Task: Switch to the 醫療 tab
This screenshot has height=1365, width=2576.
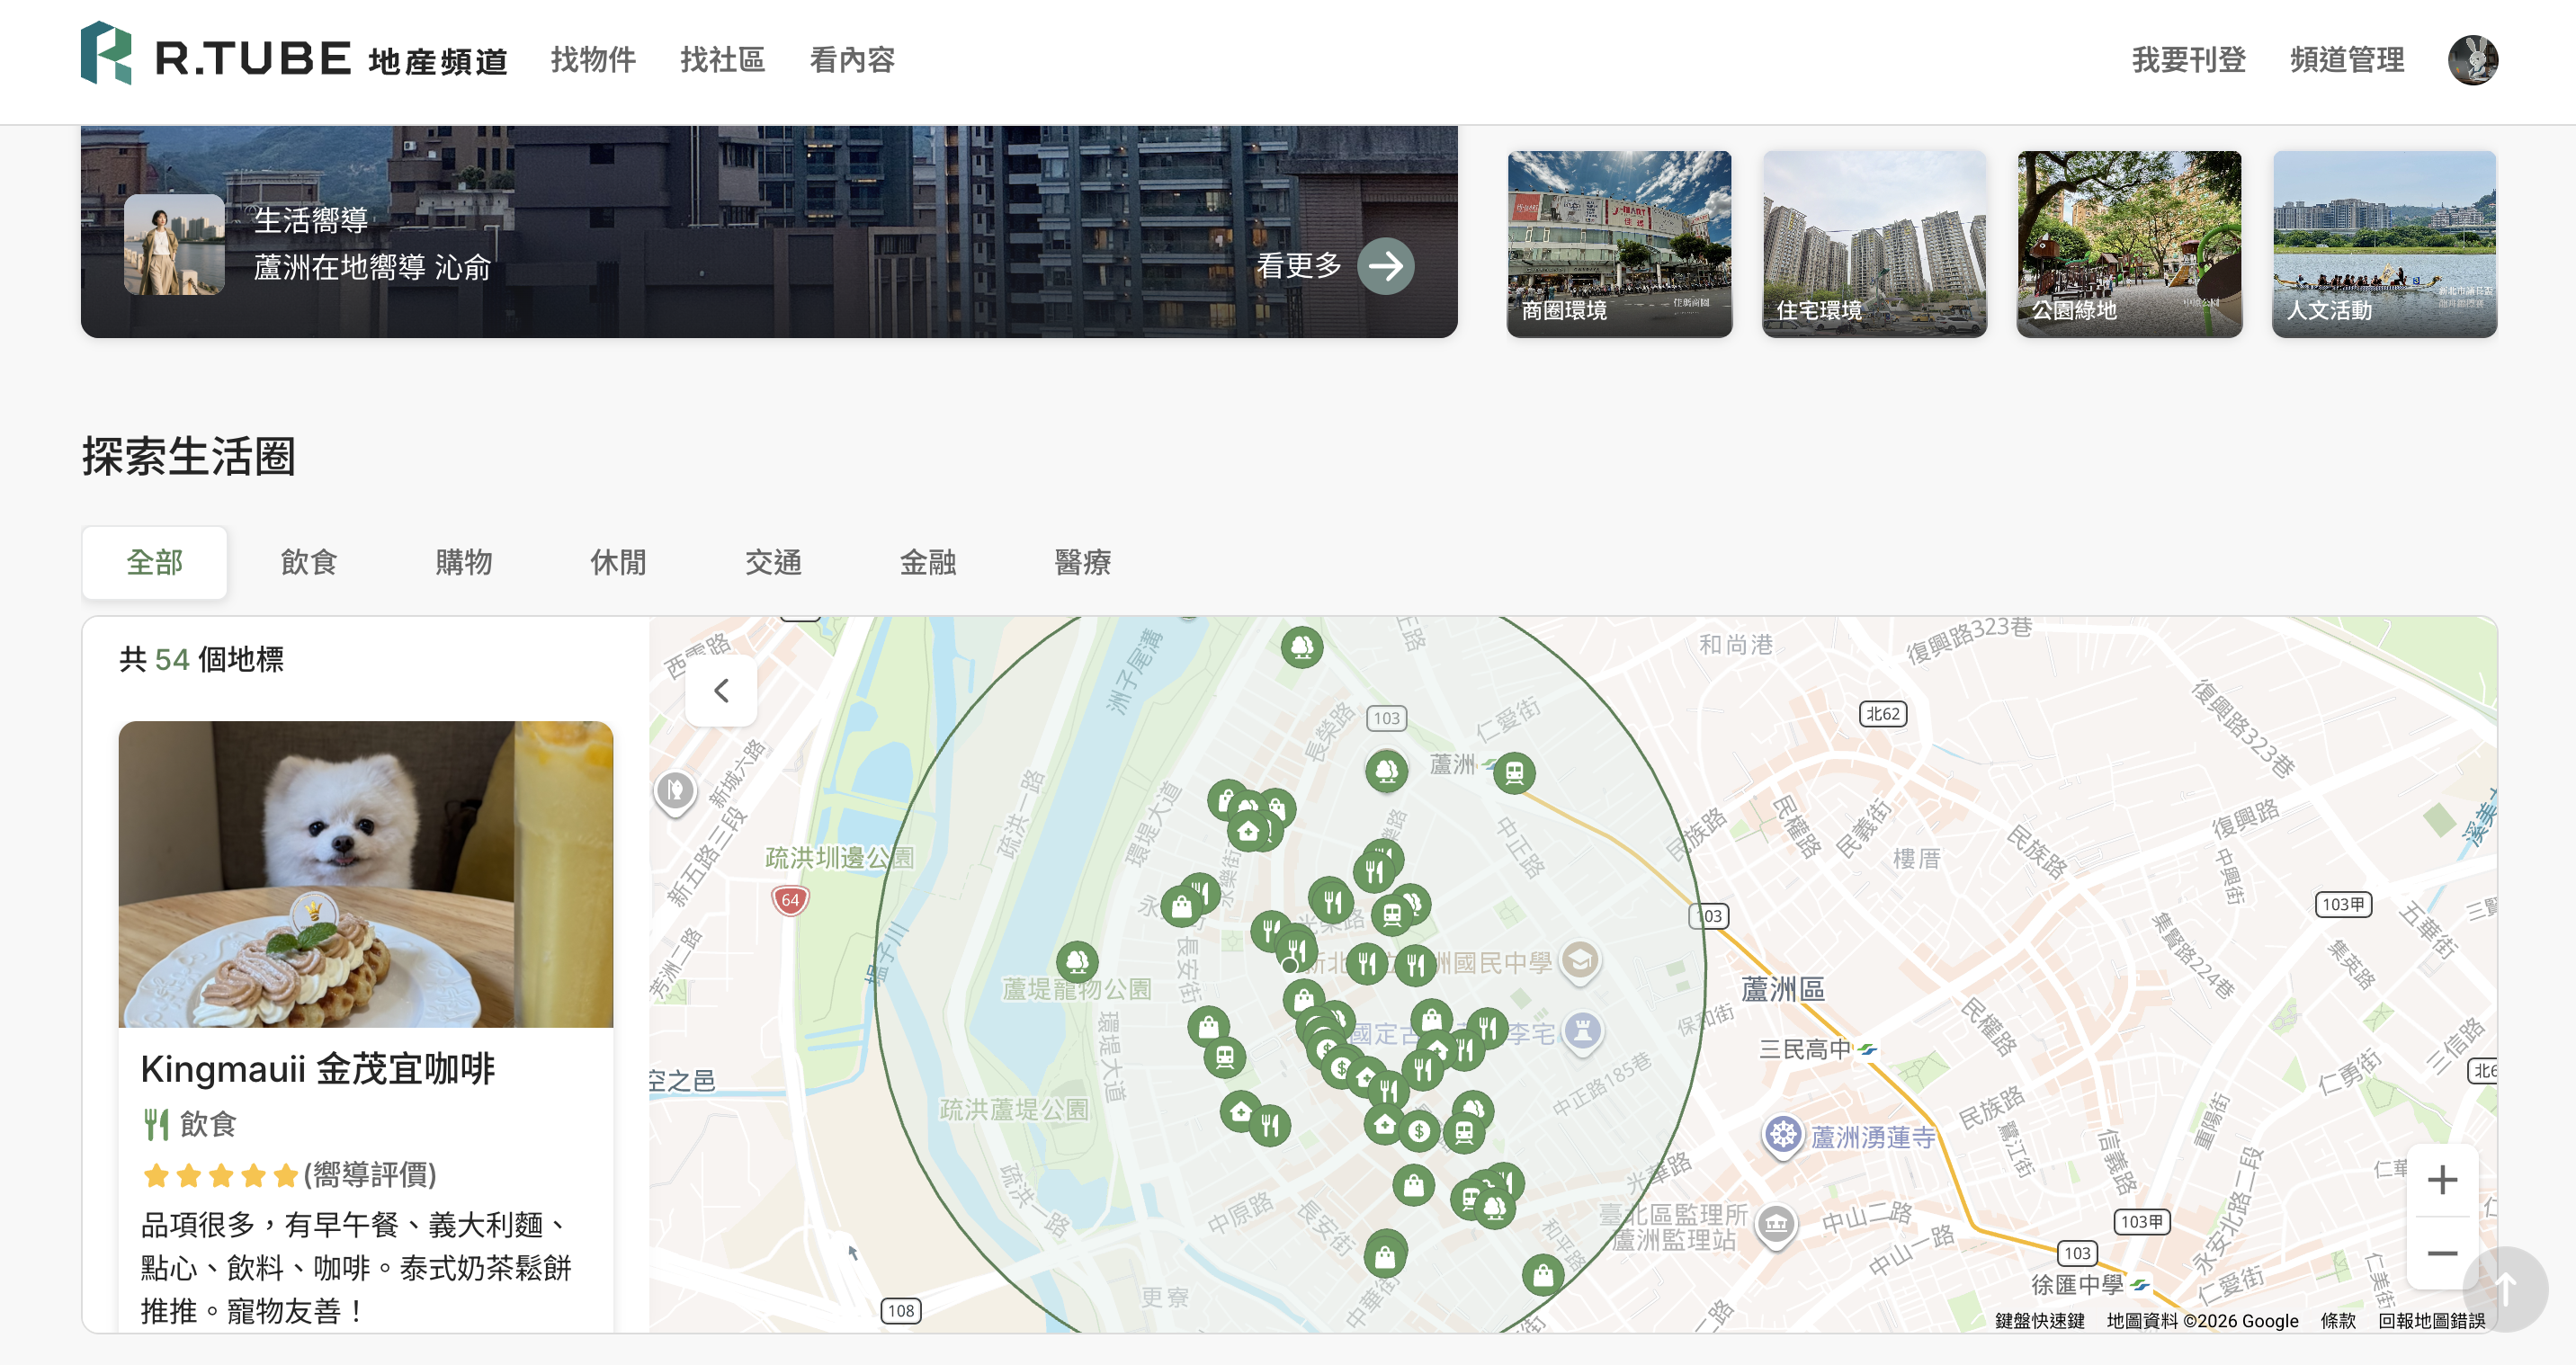Action: click(1083, 562)
